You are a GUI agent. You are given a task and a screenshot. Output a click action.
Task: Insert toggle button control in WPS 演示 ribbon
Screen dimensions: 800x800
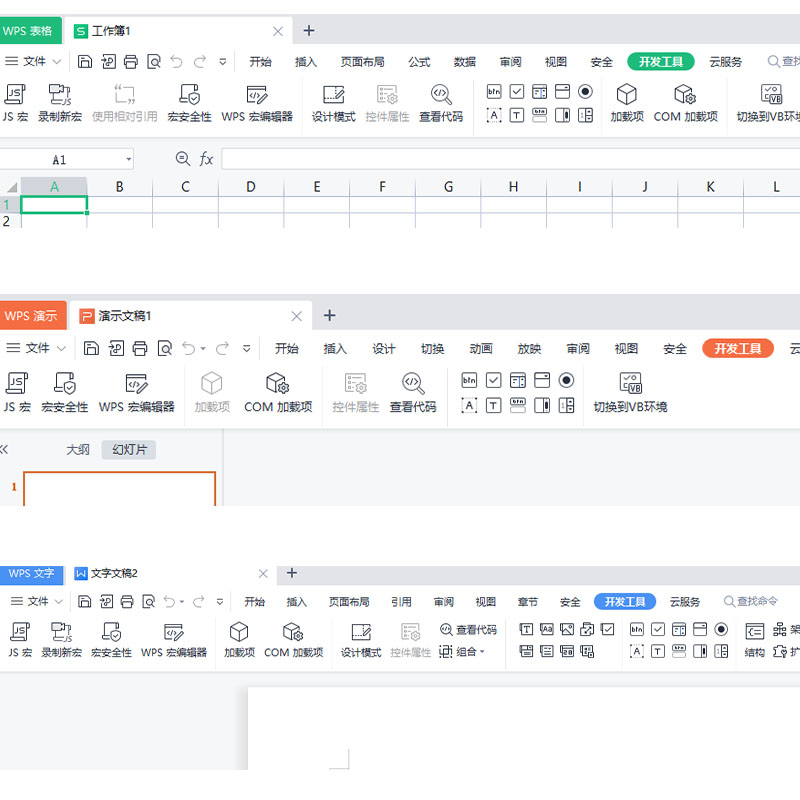coord(517,405)
